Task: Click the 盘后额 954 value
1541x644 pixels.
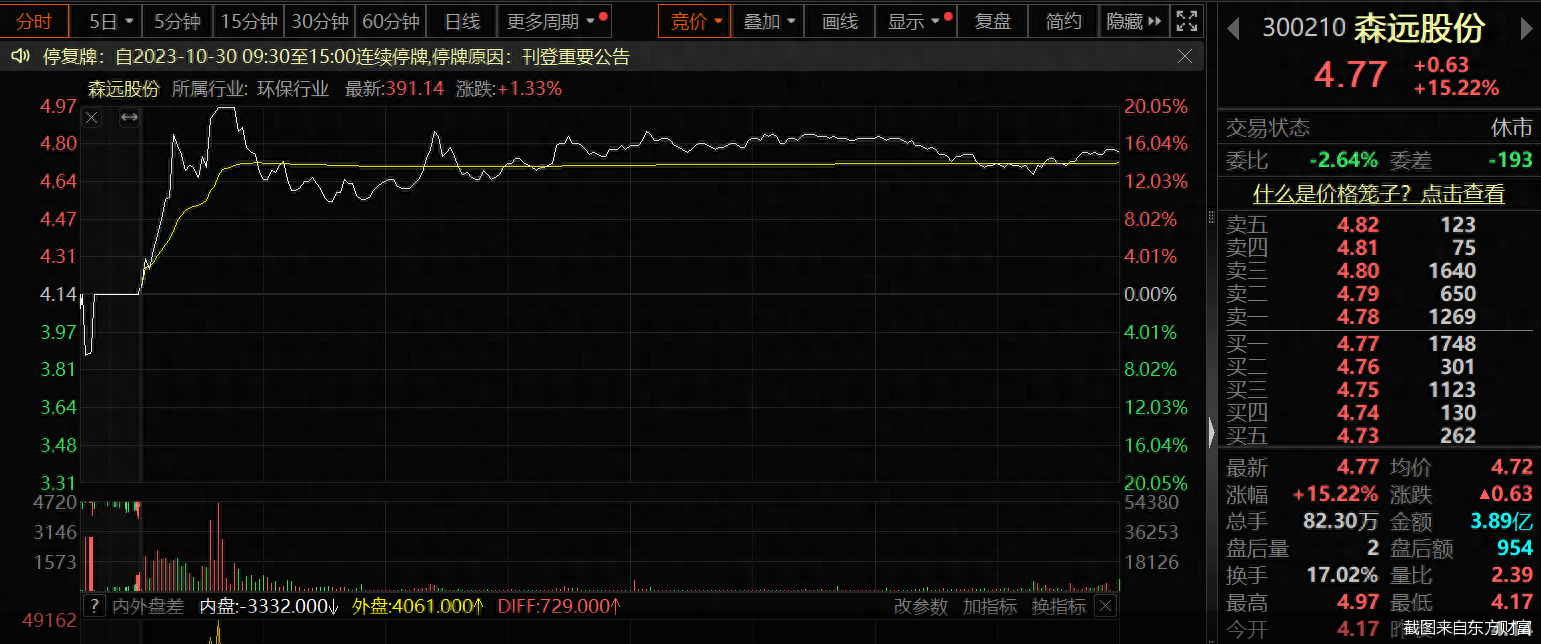Action: click(x=1515, y=548)
